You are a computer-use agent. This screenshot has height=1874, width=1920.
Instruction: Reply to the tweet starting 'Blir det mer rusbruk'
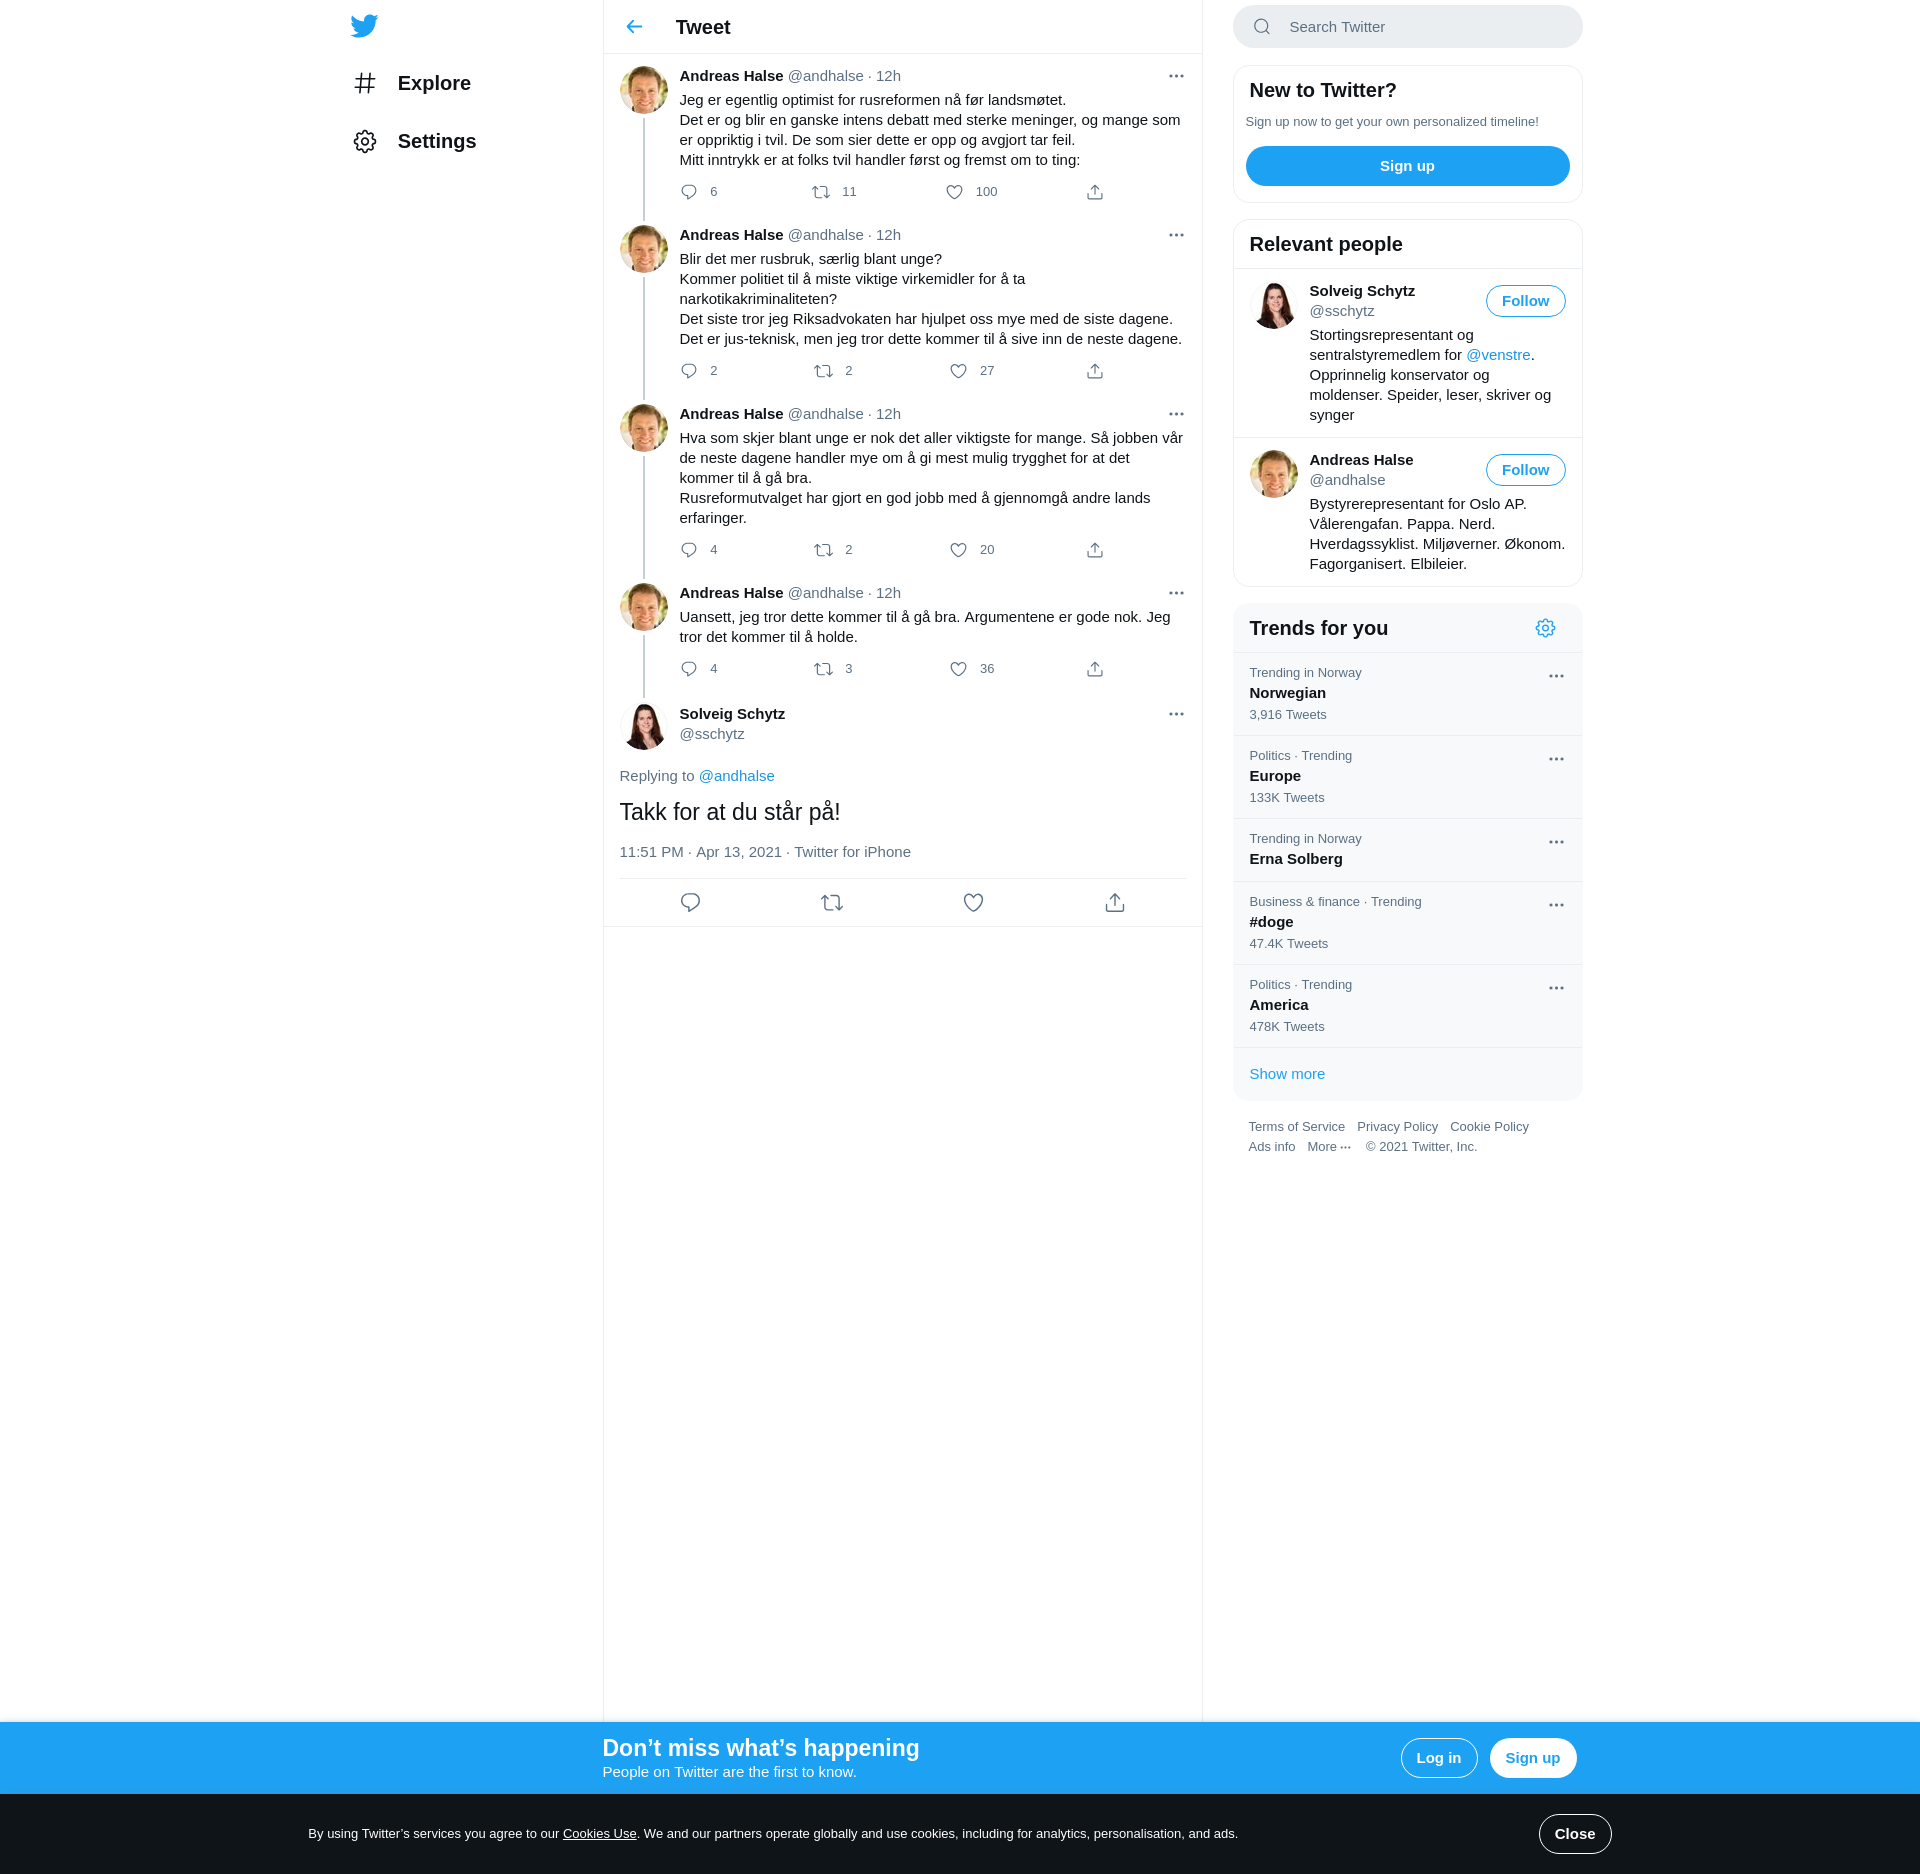point(689,371)
